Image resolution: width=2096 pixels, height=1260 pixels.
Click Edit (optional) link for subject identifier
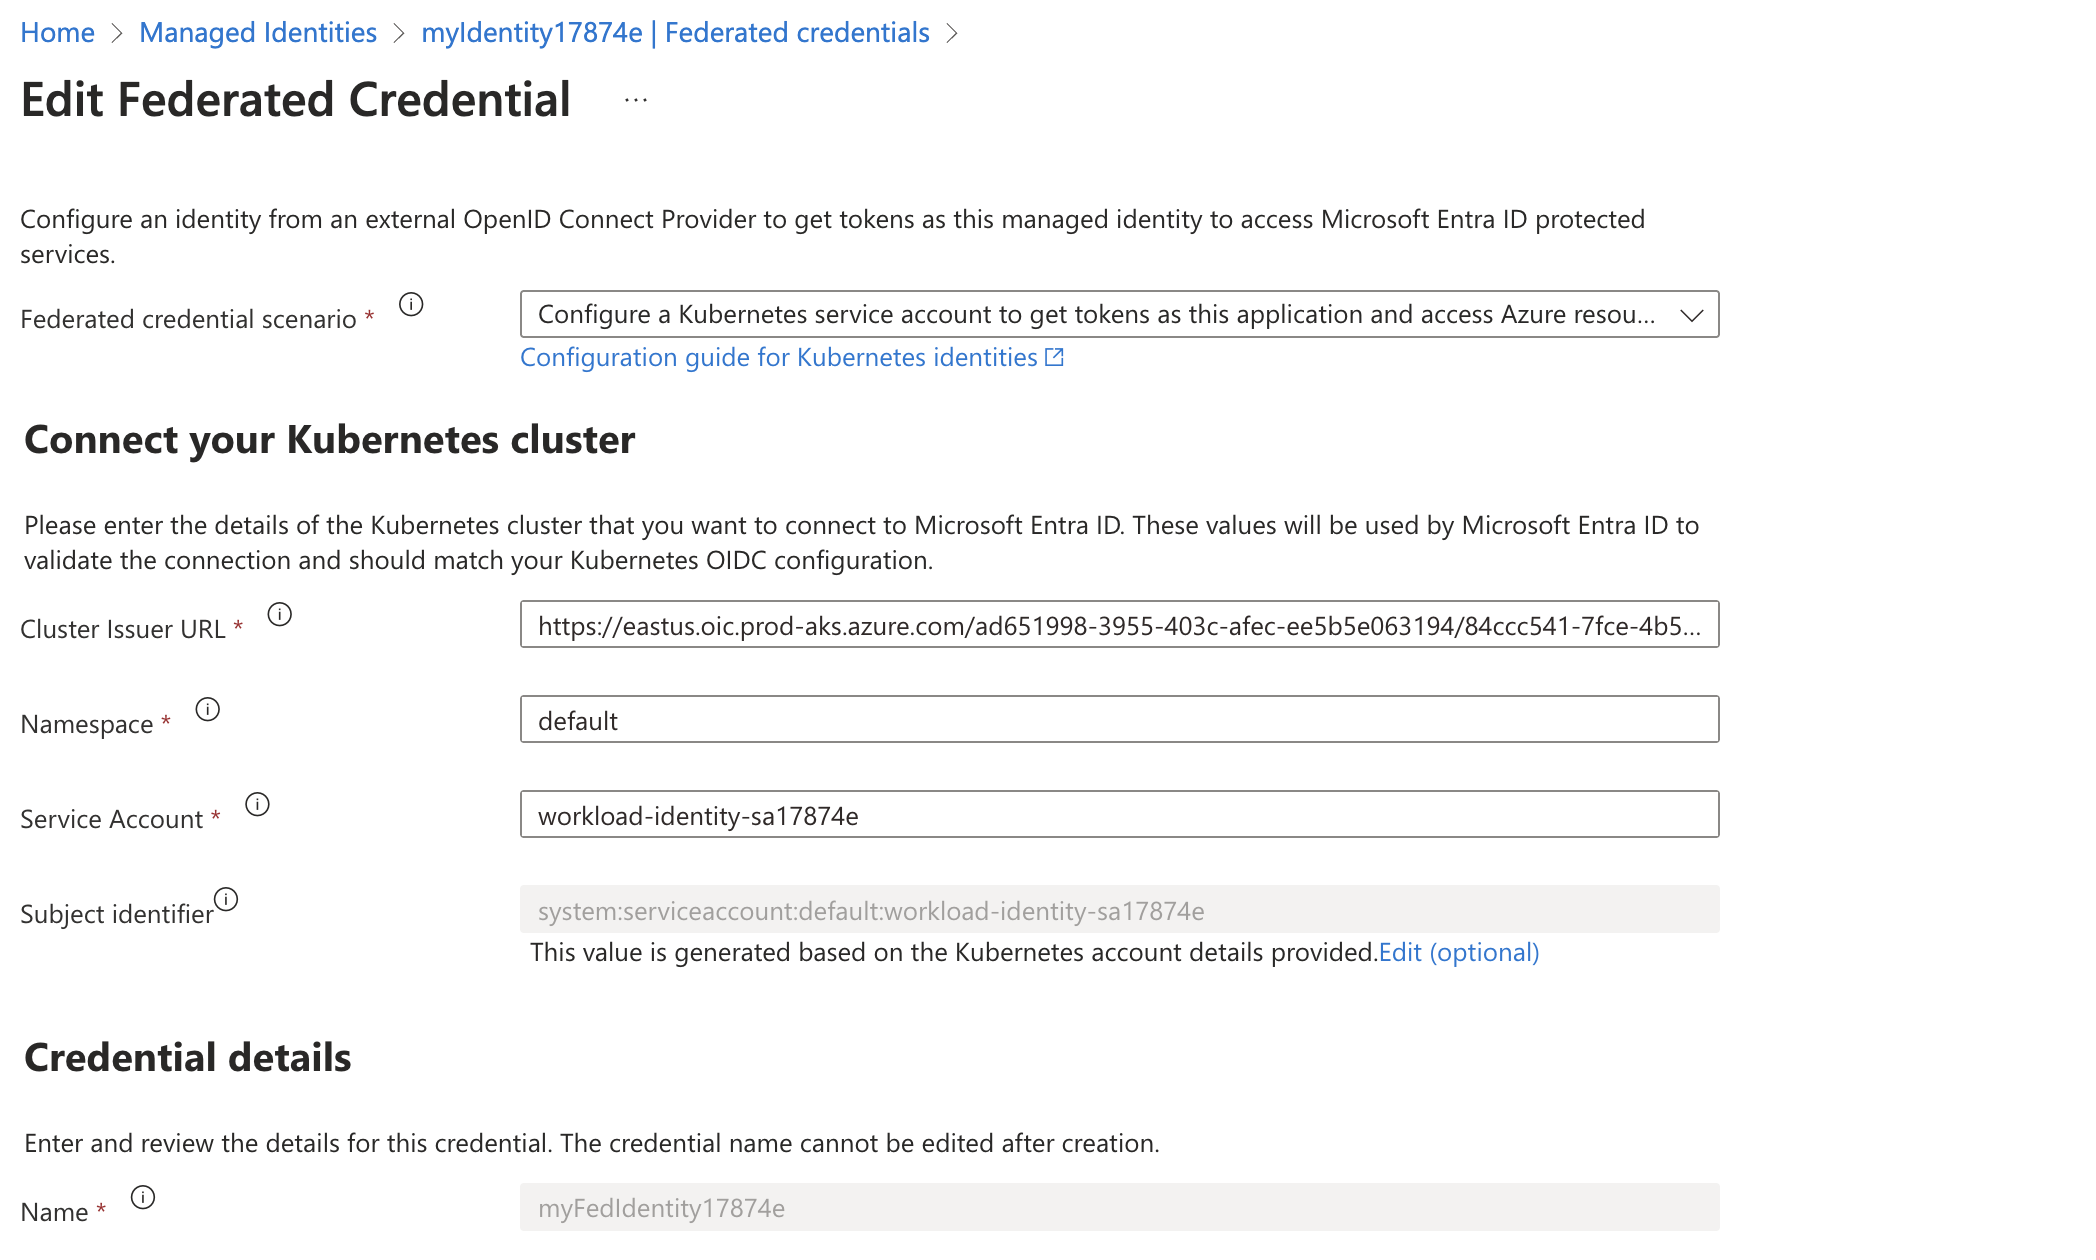coord(1459,952)
